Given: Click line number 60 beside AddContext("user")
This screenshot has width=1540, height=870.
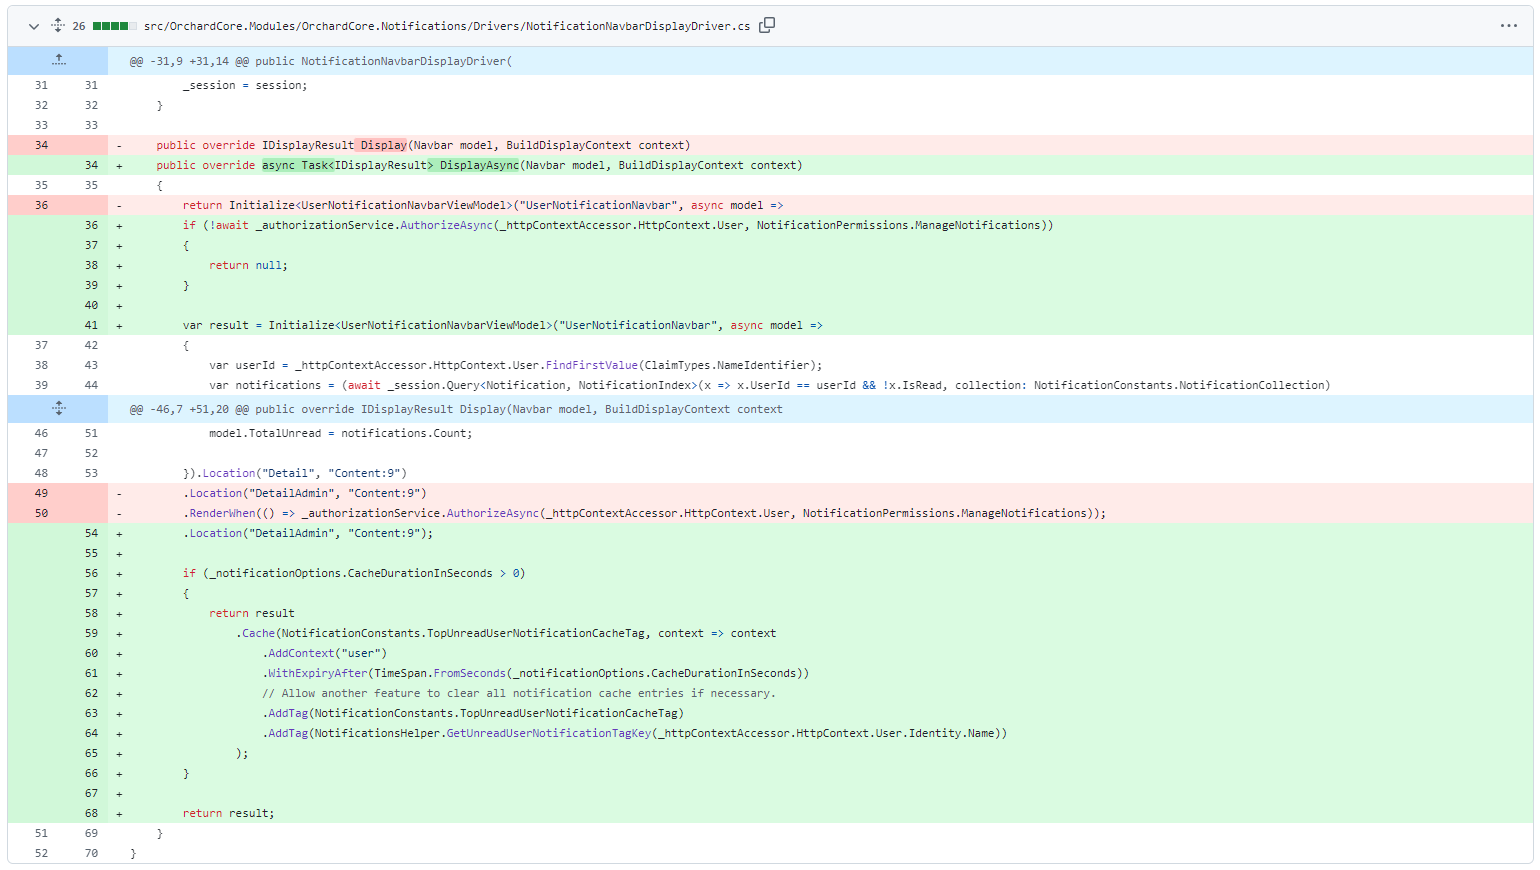Looking at the screenshot, I should point(91,653).
